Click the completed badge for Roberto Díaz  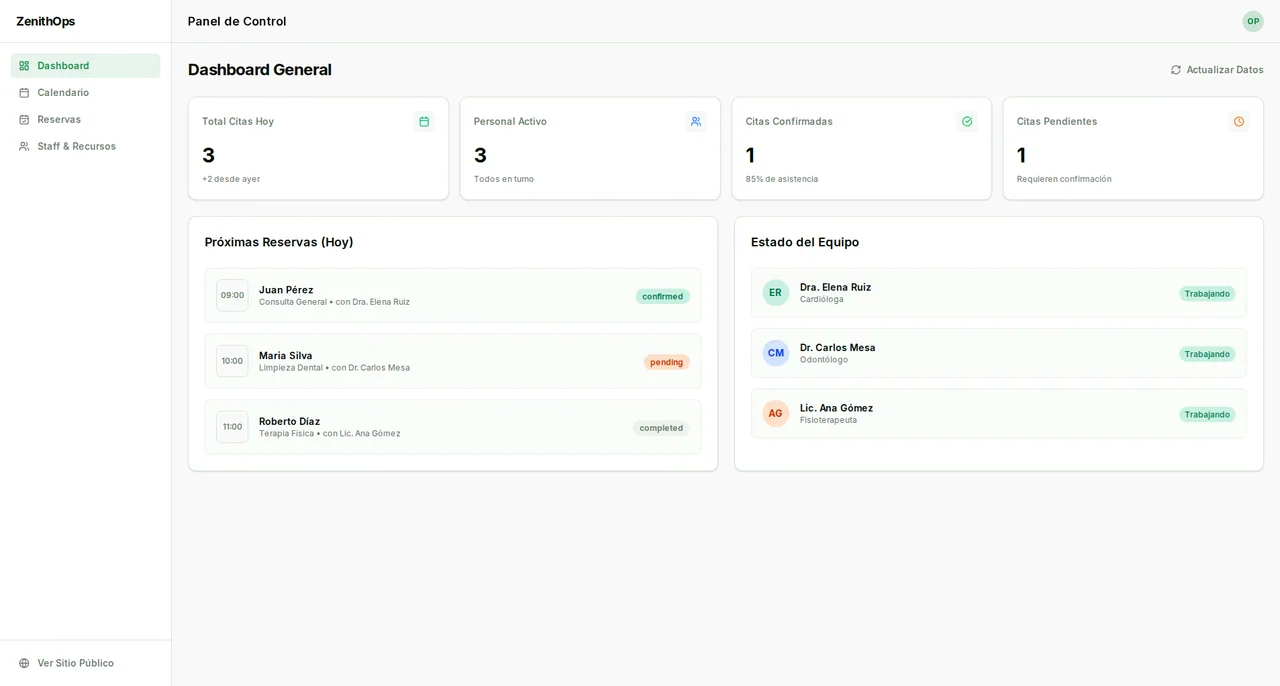click(x=661, y=428)
